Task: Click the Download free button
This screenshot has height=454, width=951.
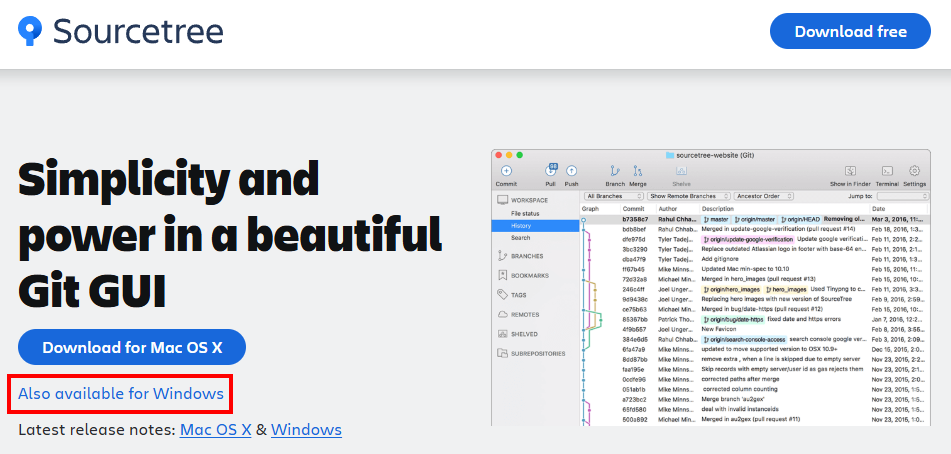Action: coord(850,32)
